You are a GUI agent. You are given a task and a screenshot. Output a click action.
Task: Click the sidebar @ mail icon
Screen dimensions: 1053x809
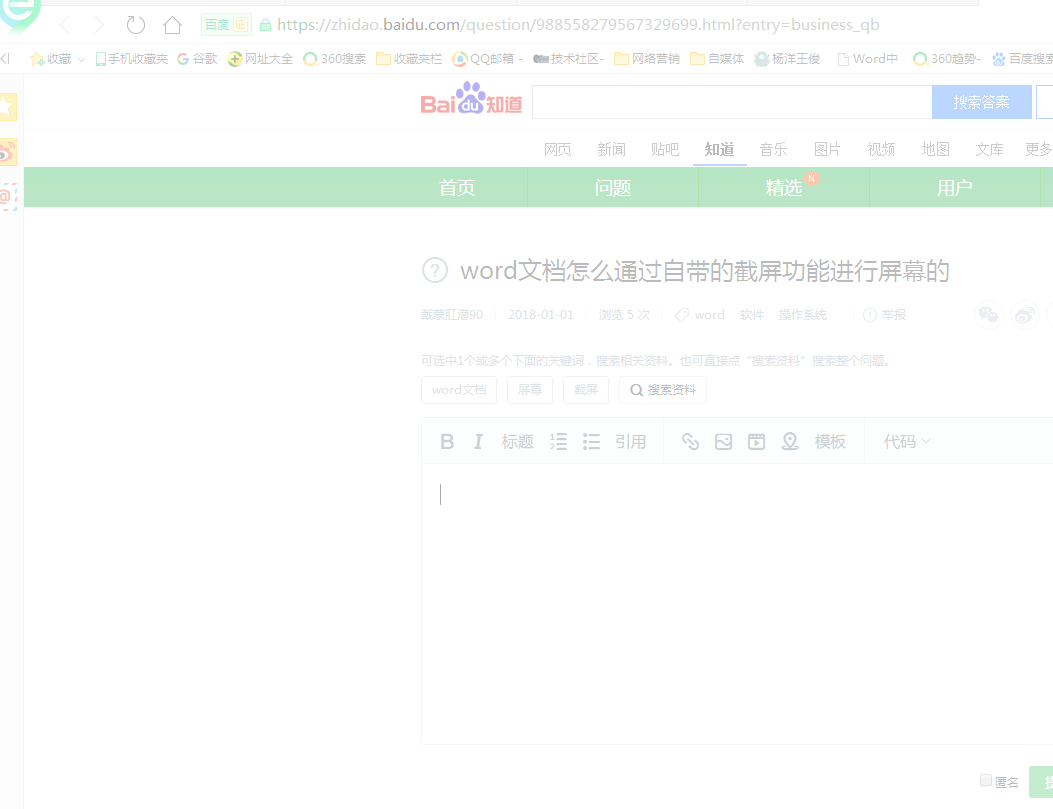tap(8, 197)
